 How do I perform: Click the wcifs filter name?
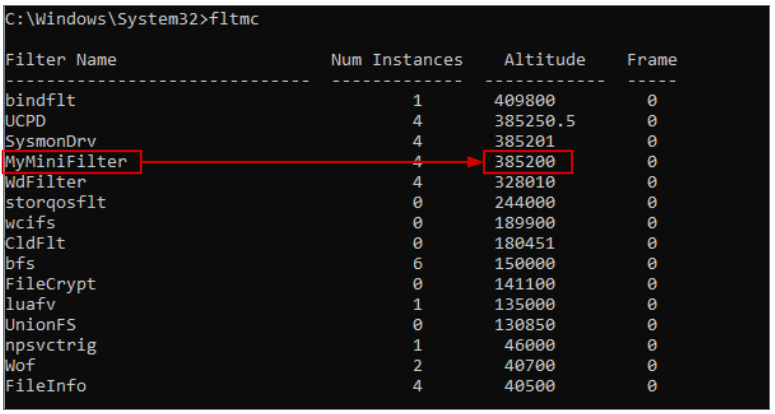click(x=31, y=223)
